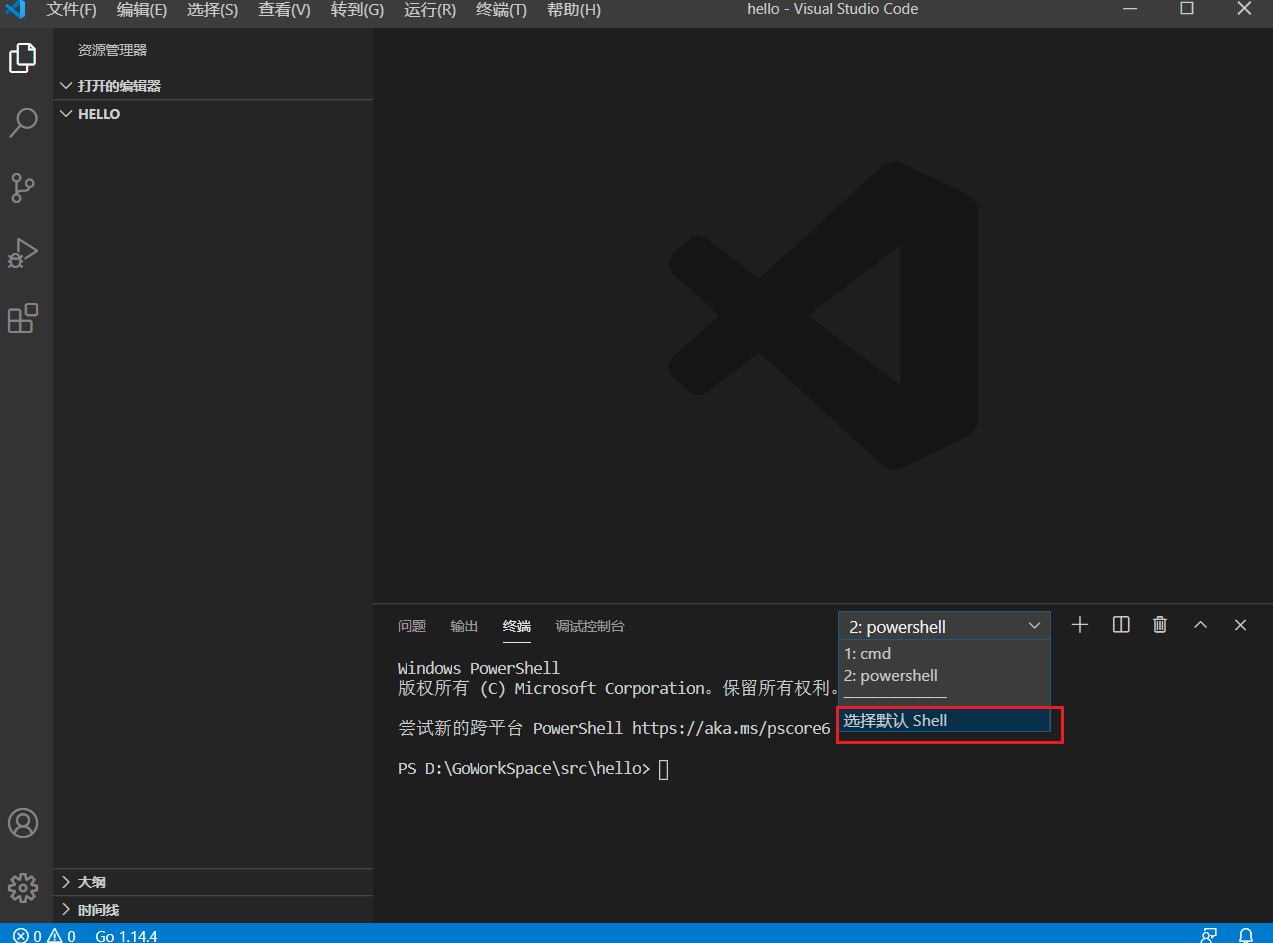Kill terminal with trash icon
This screenshot has width=1273, height=943.
(1160, 625)
